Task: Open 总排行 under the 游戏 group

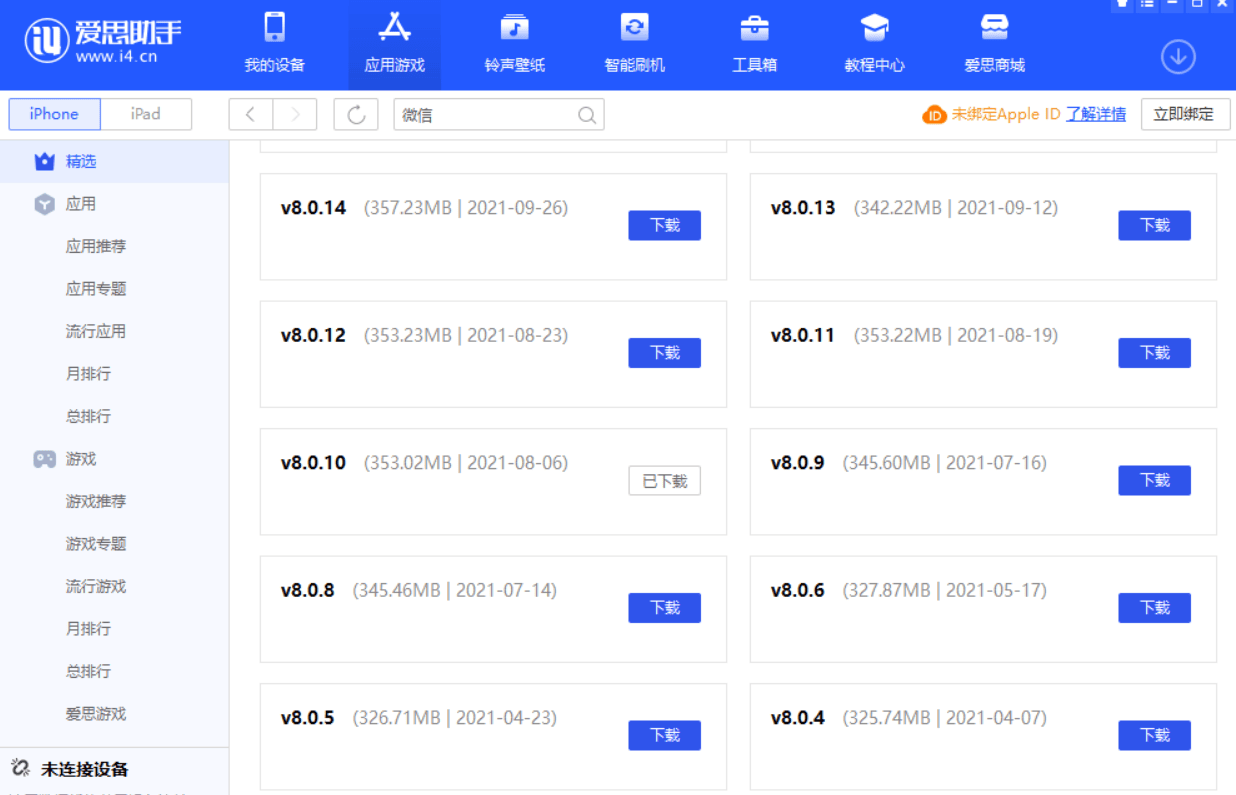Action: click(x=88, y=671)
